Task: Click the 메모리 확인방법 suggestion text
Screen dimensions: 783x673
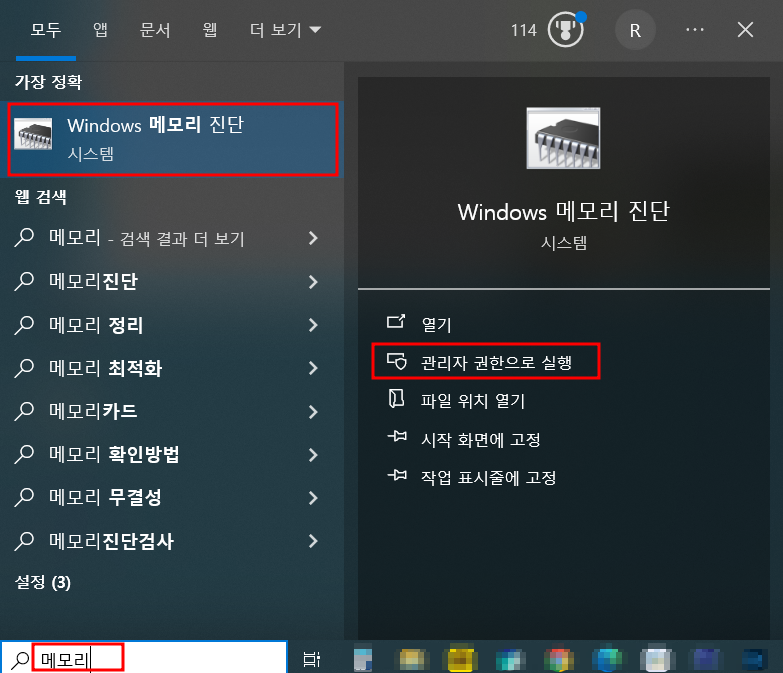Action: 114,454
